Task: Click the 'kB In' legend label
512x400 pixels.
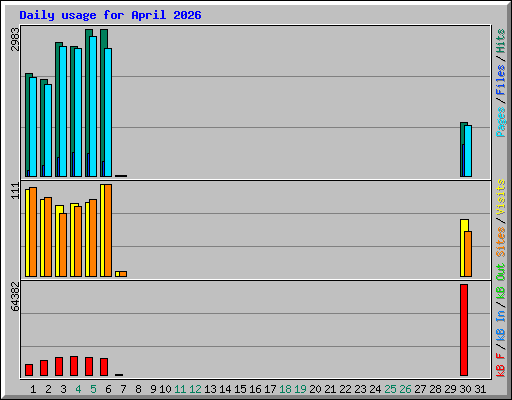Action: pos(500,325)
